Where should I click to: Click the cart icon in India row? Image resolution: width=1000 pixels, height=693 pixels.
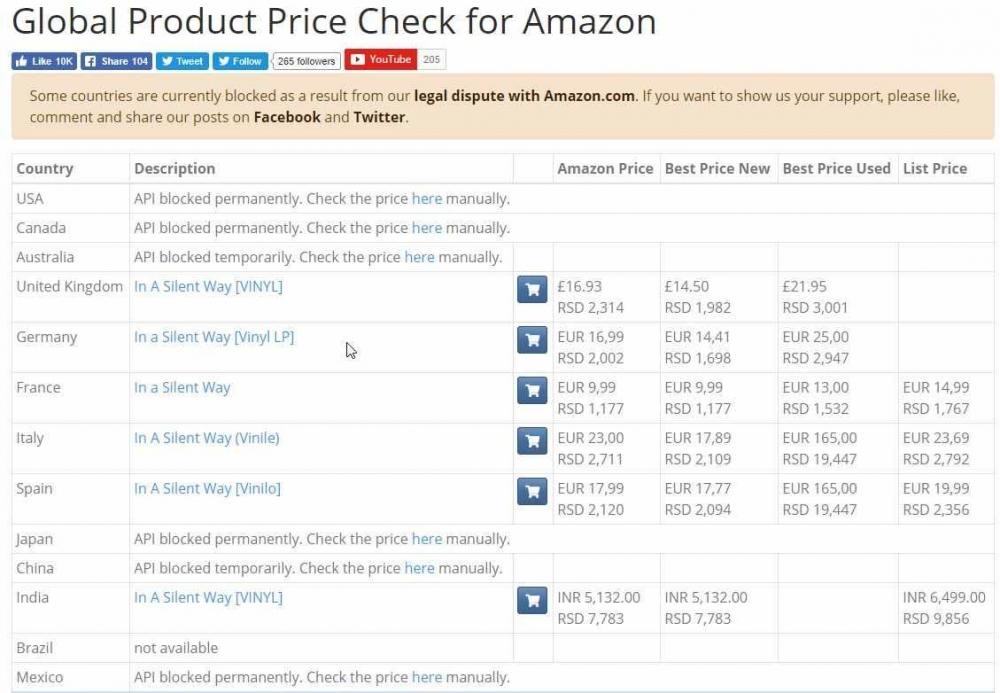pyautogui.click(x=532, y=600)
